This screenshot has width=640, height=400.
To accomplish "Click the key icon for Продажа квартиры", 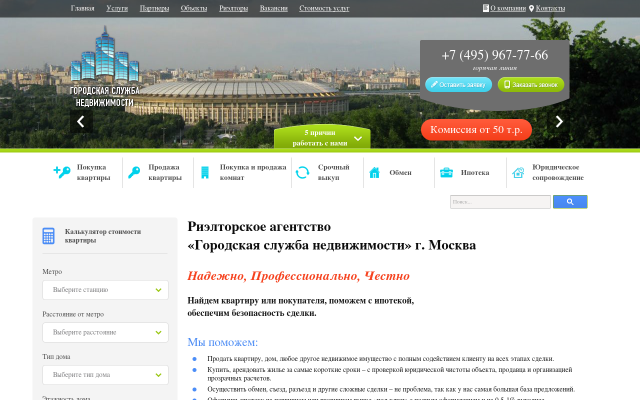I will 134,172.
